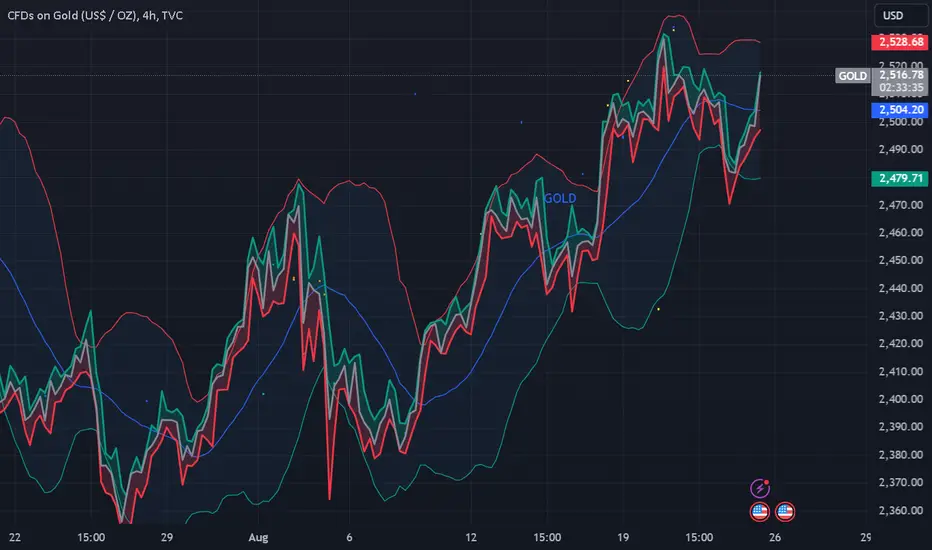Image resolution: width=932 pixels, height=550 pixels.
Task: Click the 2,470.00 price axis level
Action: 901,205
